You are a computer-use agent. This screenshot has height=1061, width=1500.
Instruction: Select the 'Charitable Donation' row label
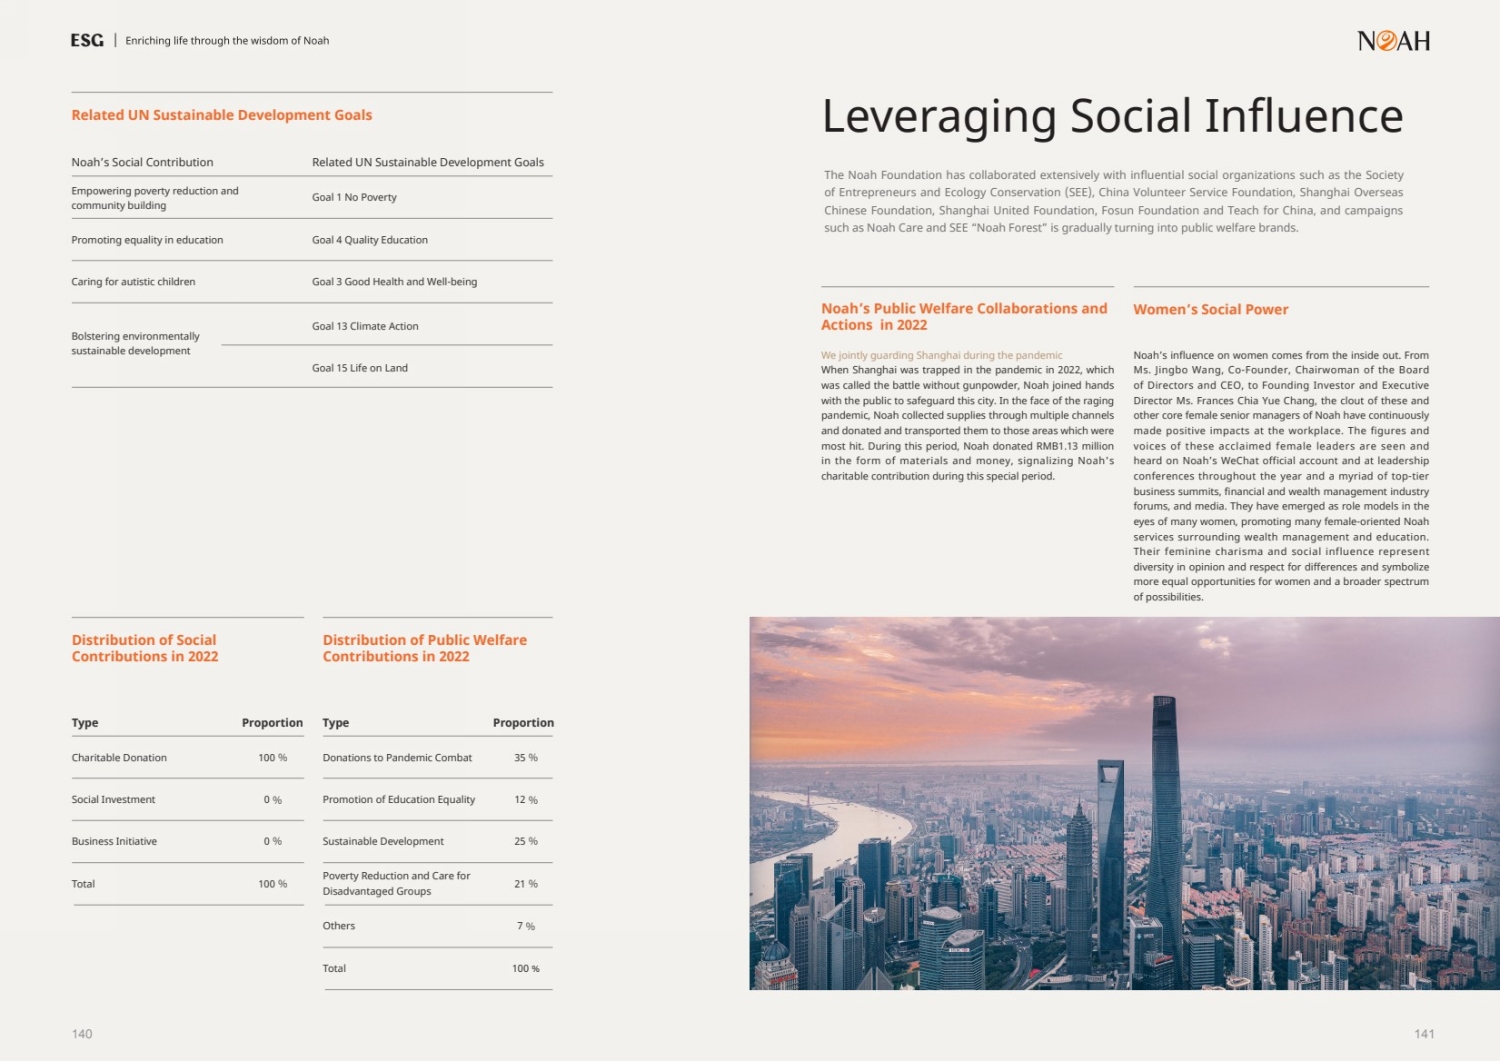(119, 758)
